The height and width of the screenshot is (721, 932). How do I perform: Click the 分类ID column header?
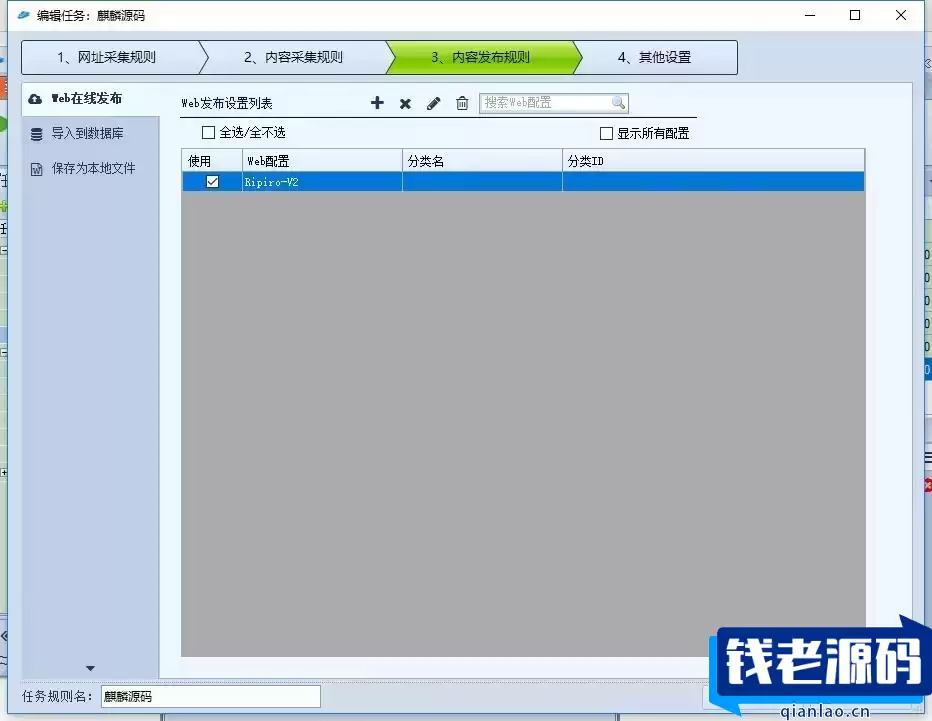[x=713, y=161]
